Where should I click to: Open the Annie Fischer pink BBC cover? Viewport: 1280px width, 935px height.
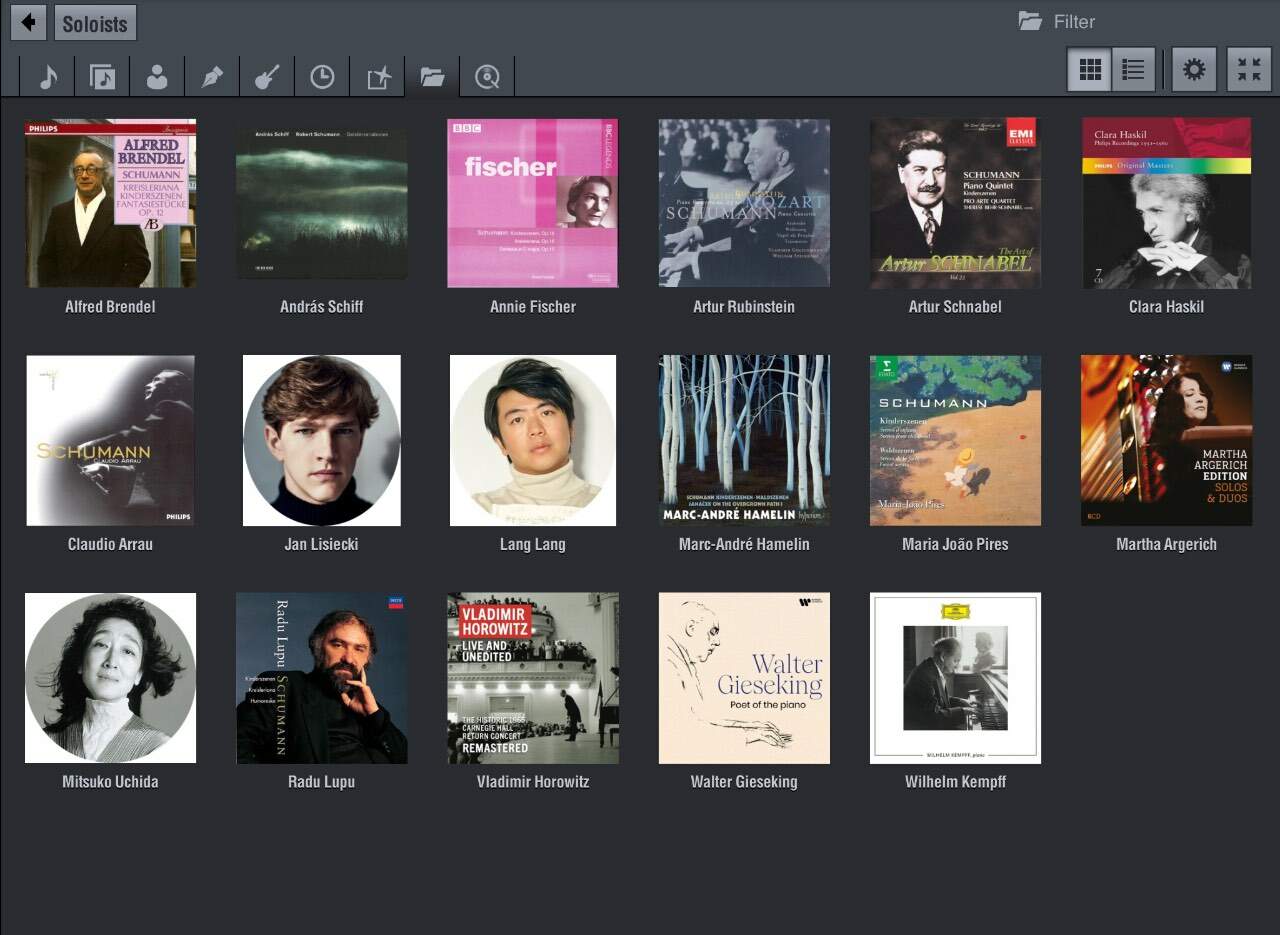click(x=533, y=203)
